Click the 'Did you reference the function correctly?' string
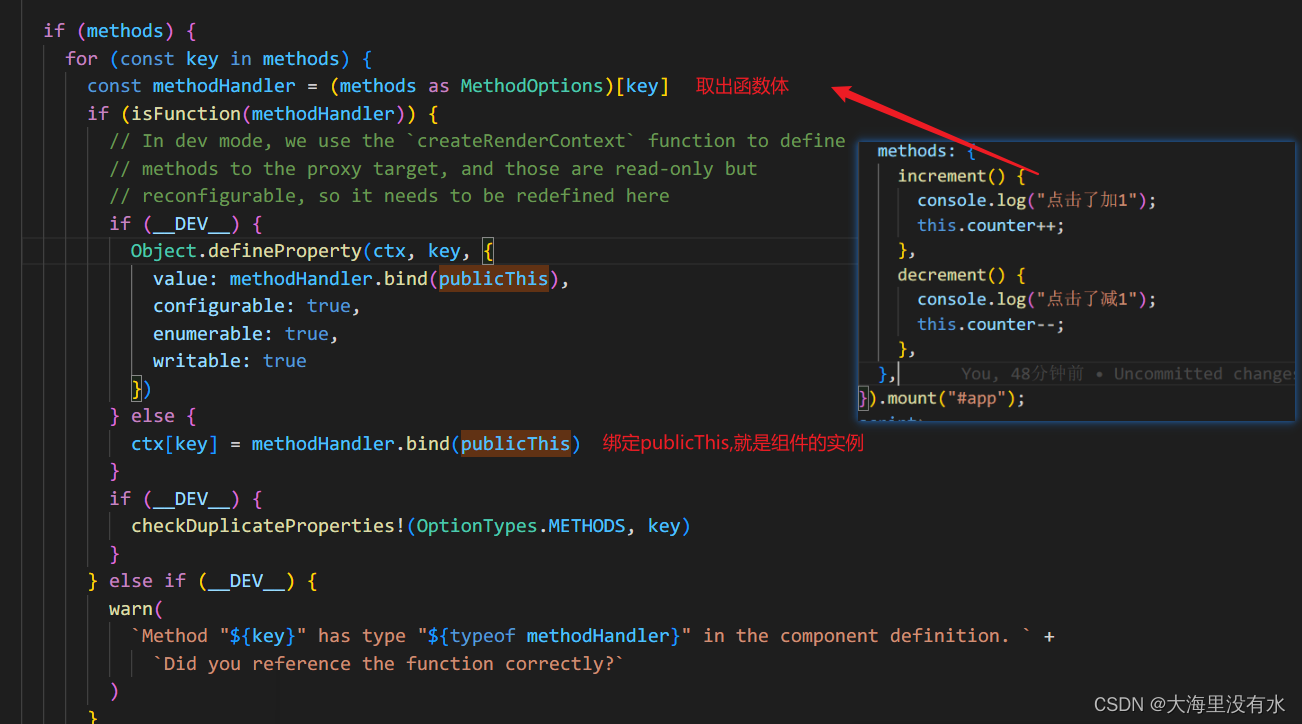This screenshot has width=1302, height=724. click(388, 664)
